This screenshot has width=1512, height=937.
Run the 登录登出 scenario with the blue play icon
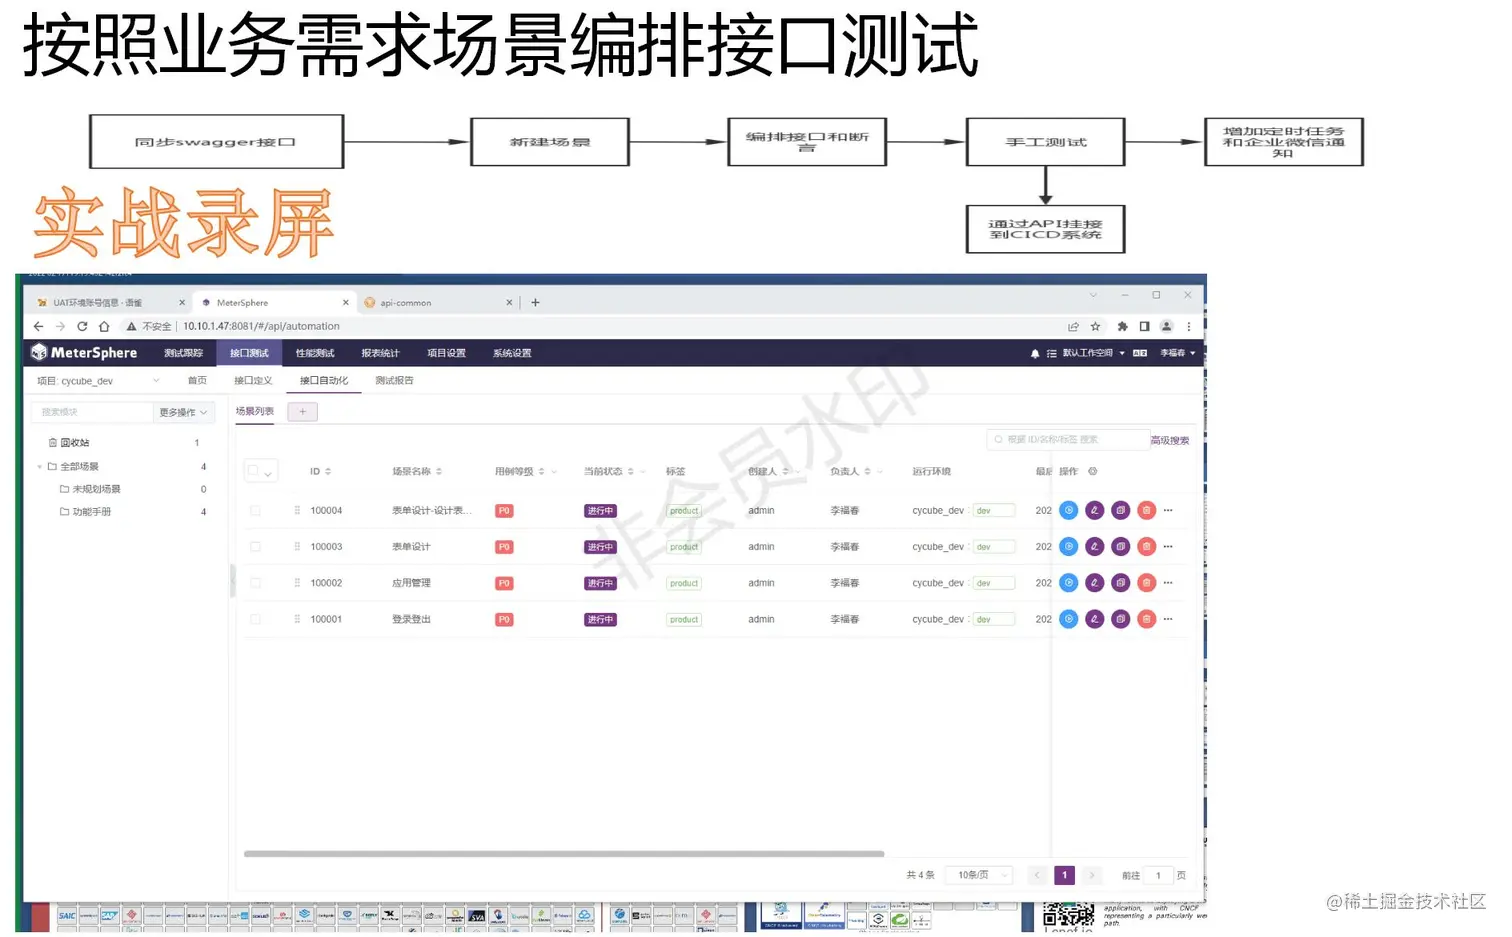(1068, 618)
